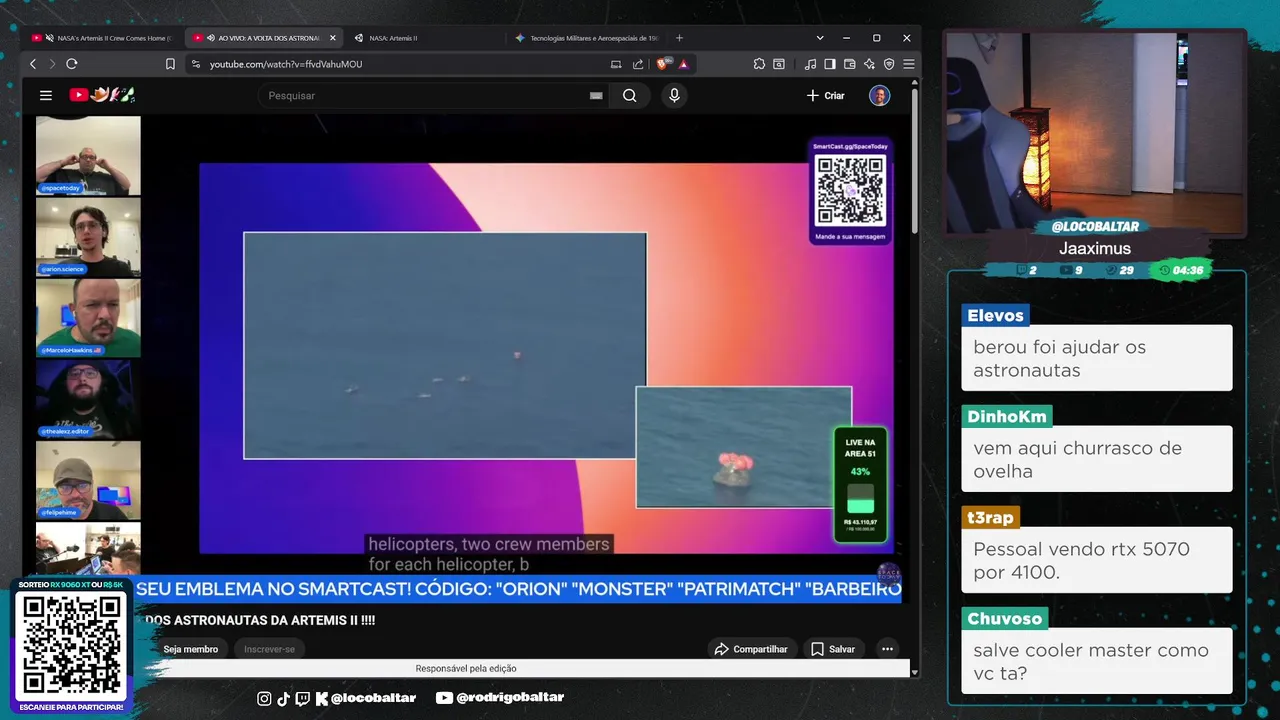Expand the tab search chevron
Viewport: 1280px width, 720px height.
pyautogui.click(x=820, y=38)
